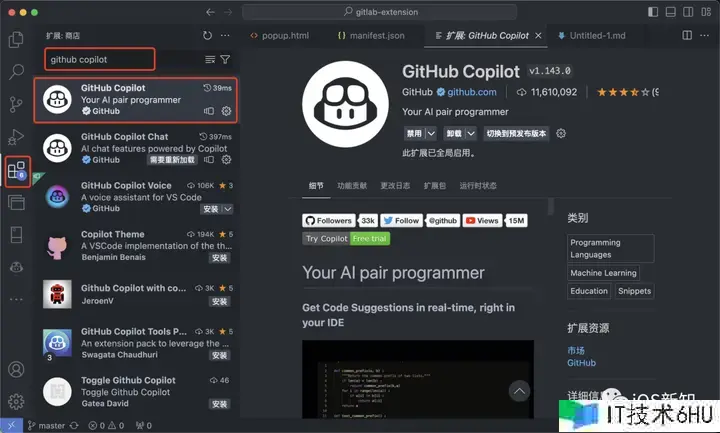Clear extensions search results
Viewport: 720px width, 433px height.
coord(210,60)
